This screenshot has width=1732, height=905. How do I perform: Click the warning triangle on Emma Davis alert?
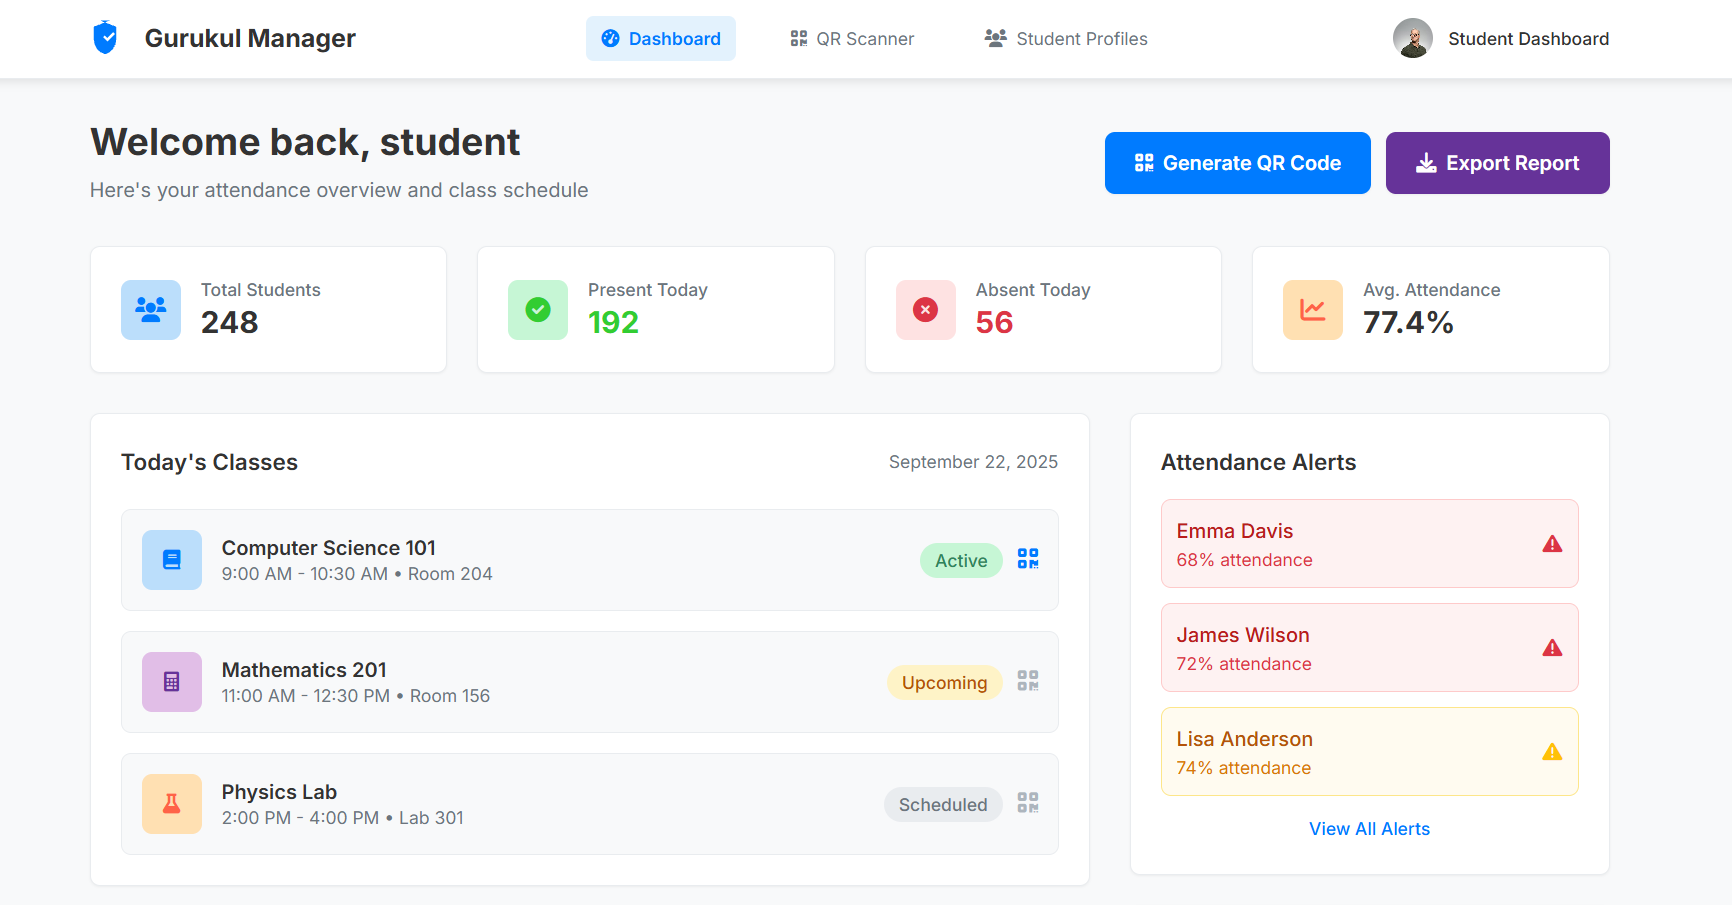pos(1552,543)
